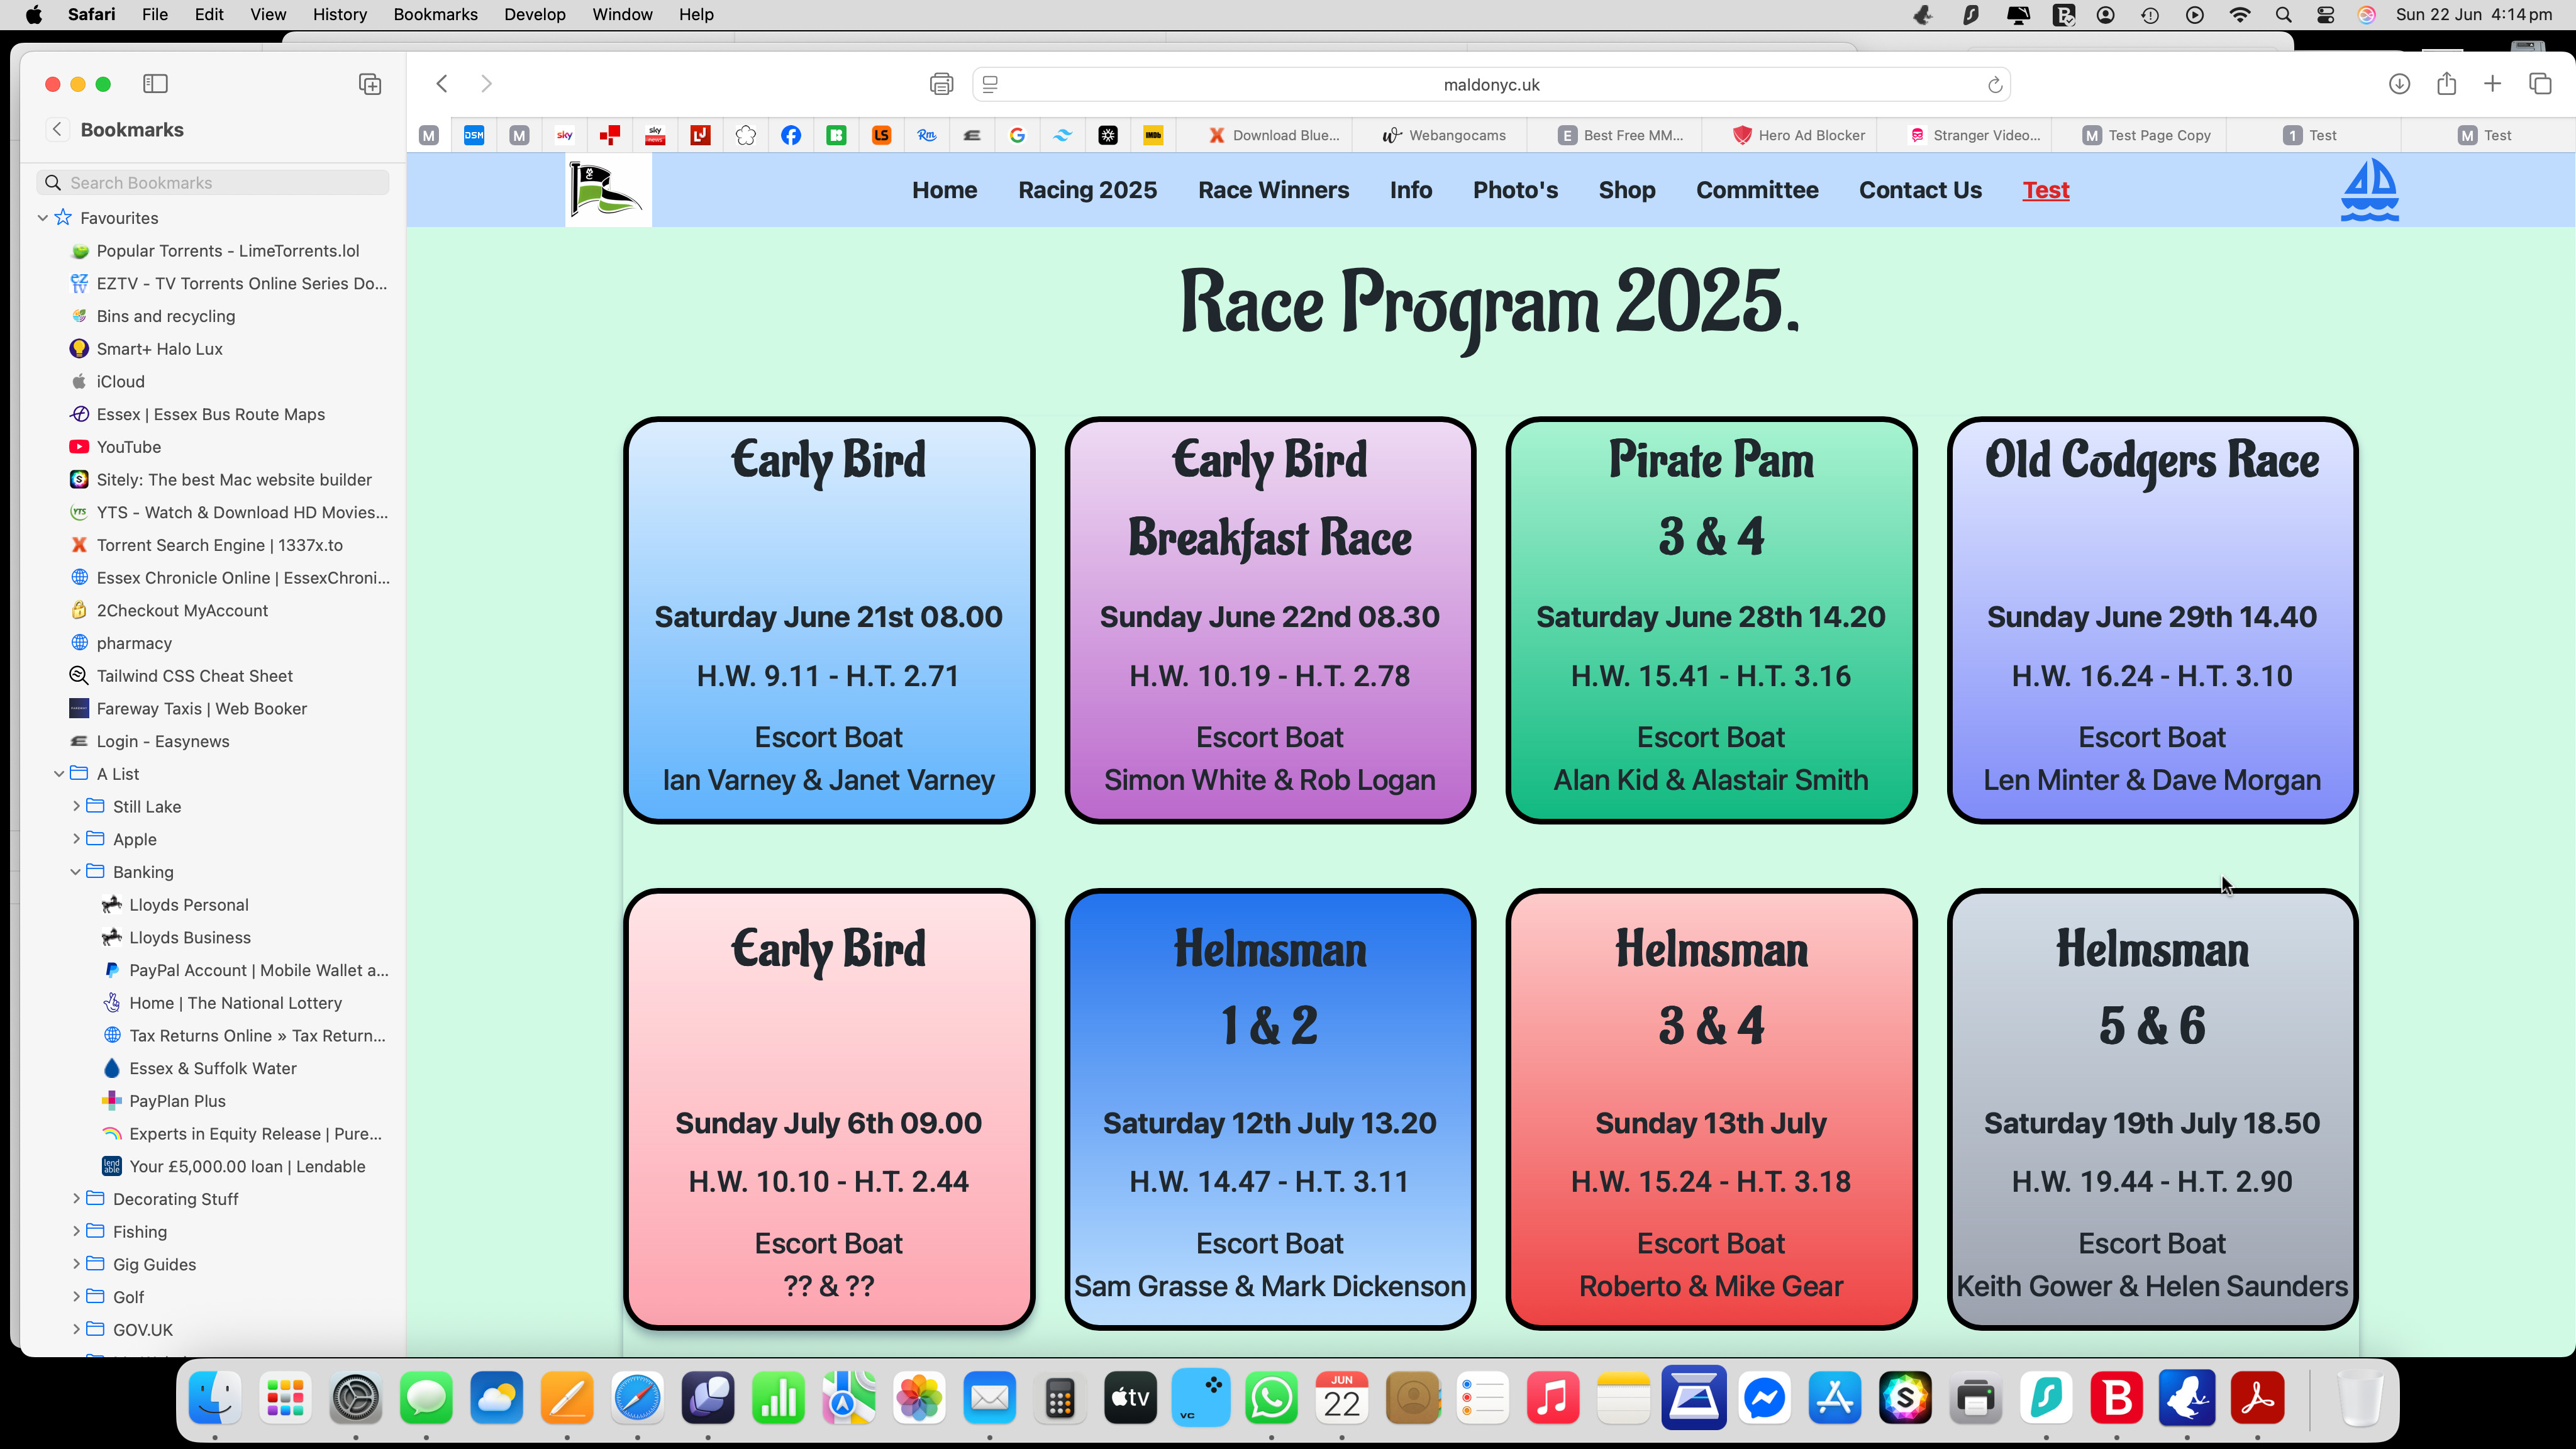Open the Tailwind CSS Cheat Sheet bookmark
Viewport: 2576px width, 1449px height.
tap(194, 676)
